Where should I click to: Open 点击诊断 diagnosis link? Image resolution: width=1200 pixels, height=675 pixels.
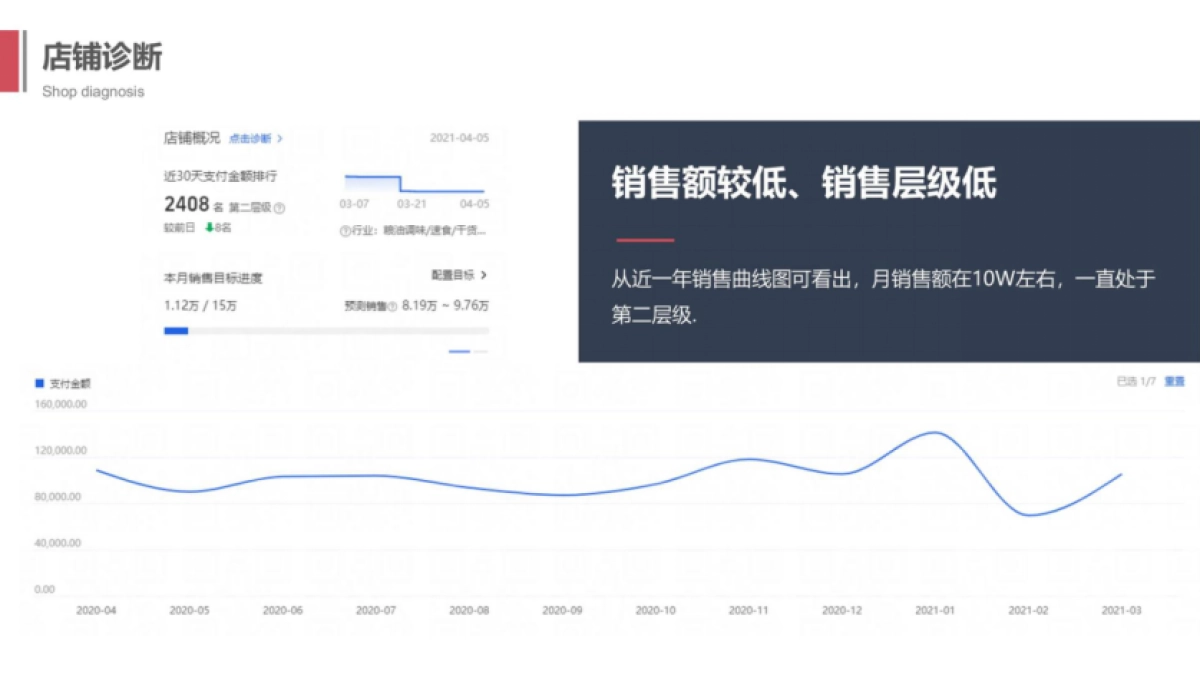[252, 140]
